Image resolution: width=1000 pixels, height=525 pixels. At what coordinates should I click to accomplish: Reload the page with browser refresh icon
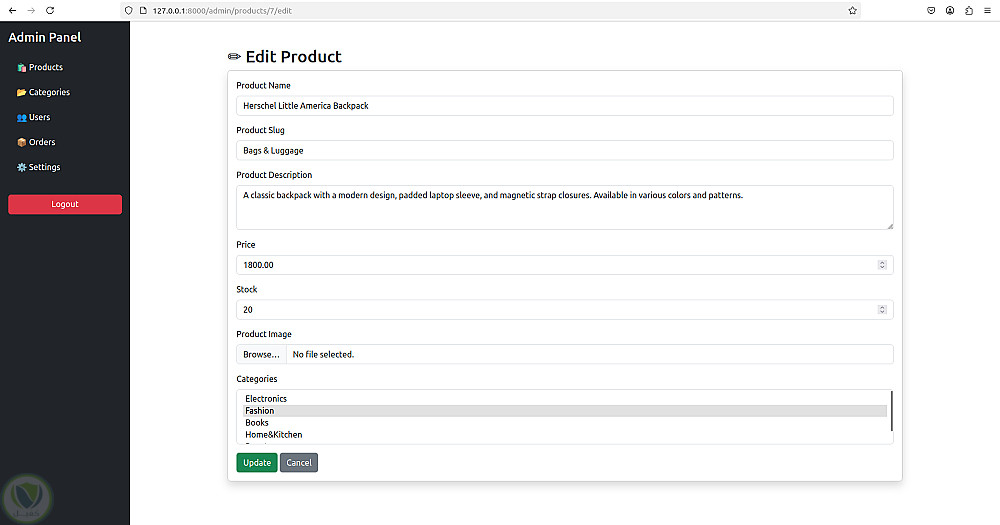(50, 10)
